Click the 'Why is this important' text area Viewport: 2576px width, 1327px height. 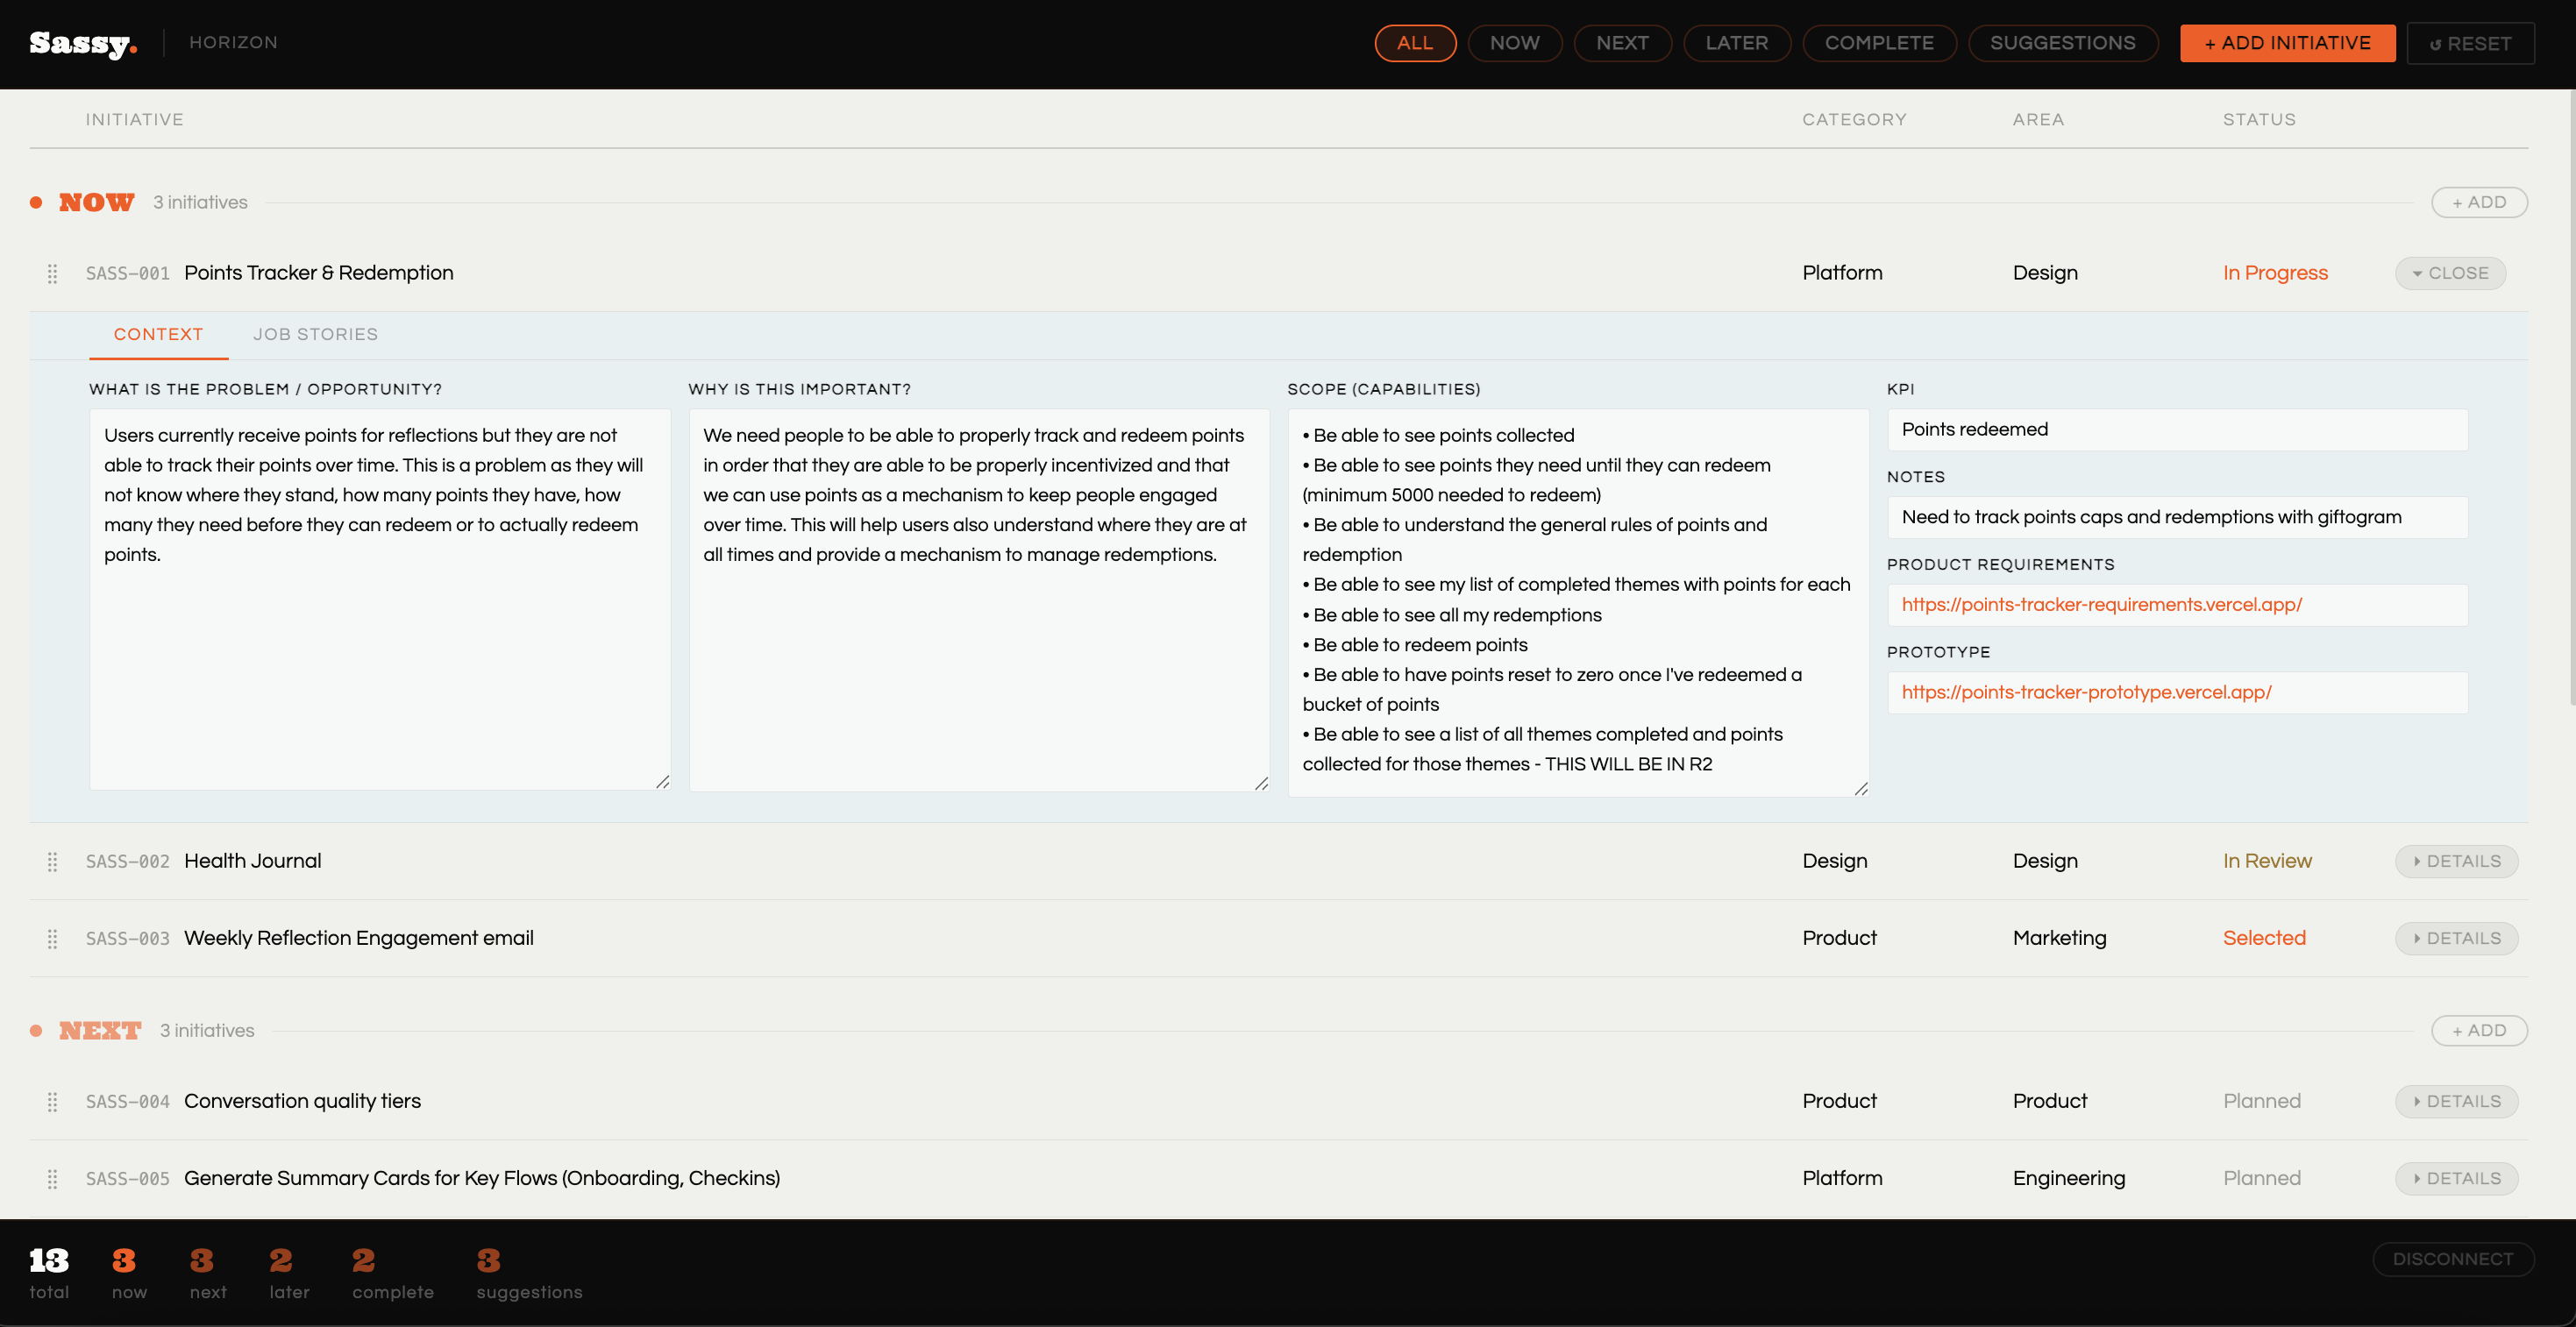[979, 599]
